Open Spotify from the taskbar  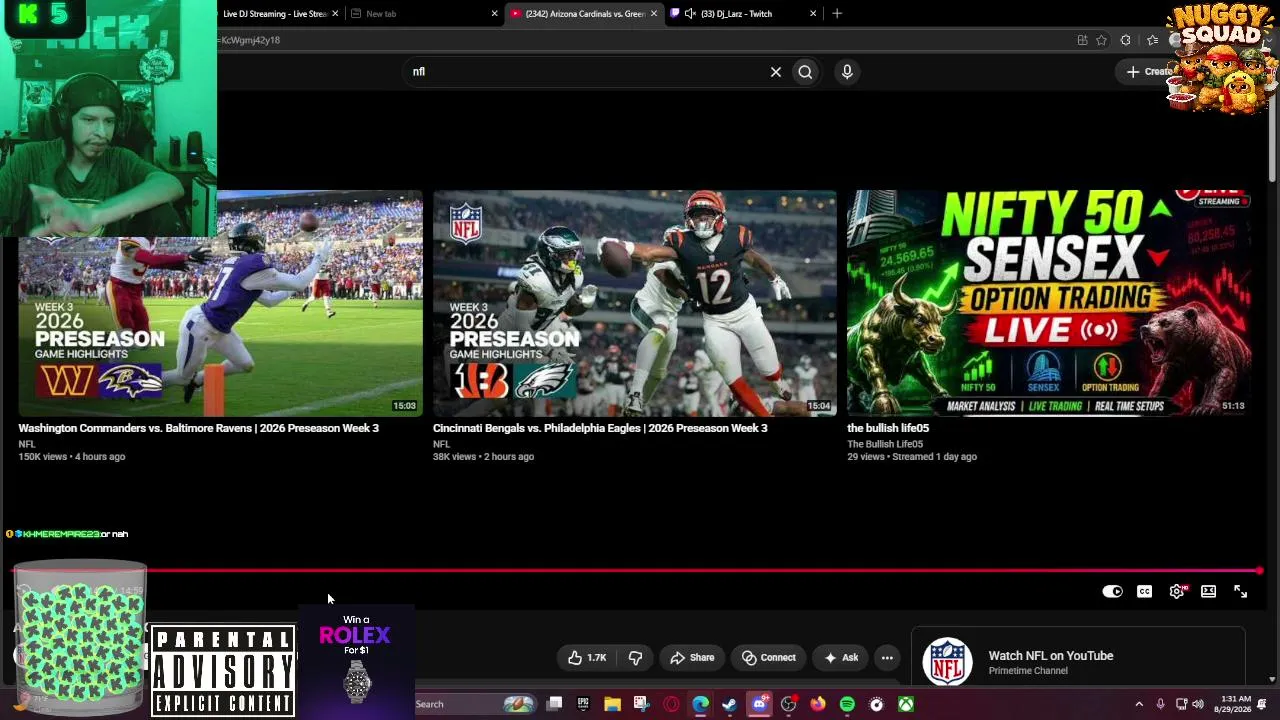click(x=847, y=704)
